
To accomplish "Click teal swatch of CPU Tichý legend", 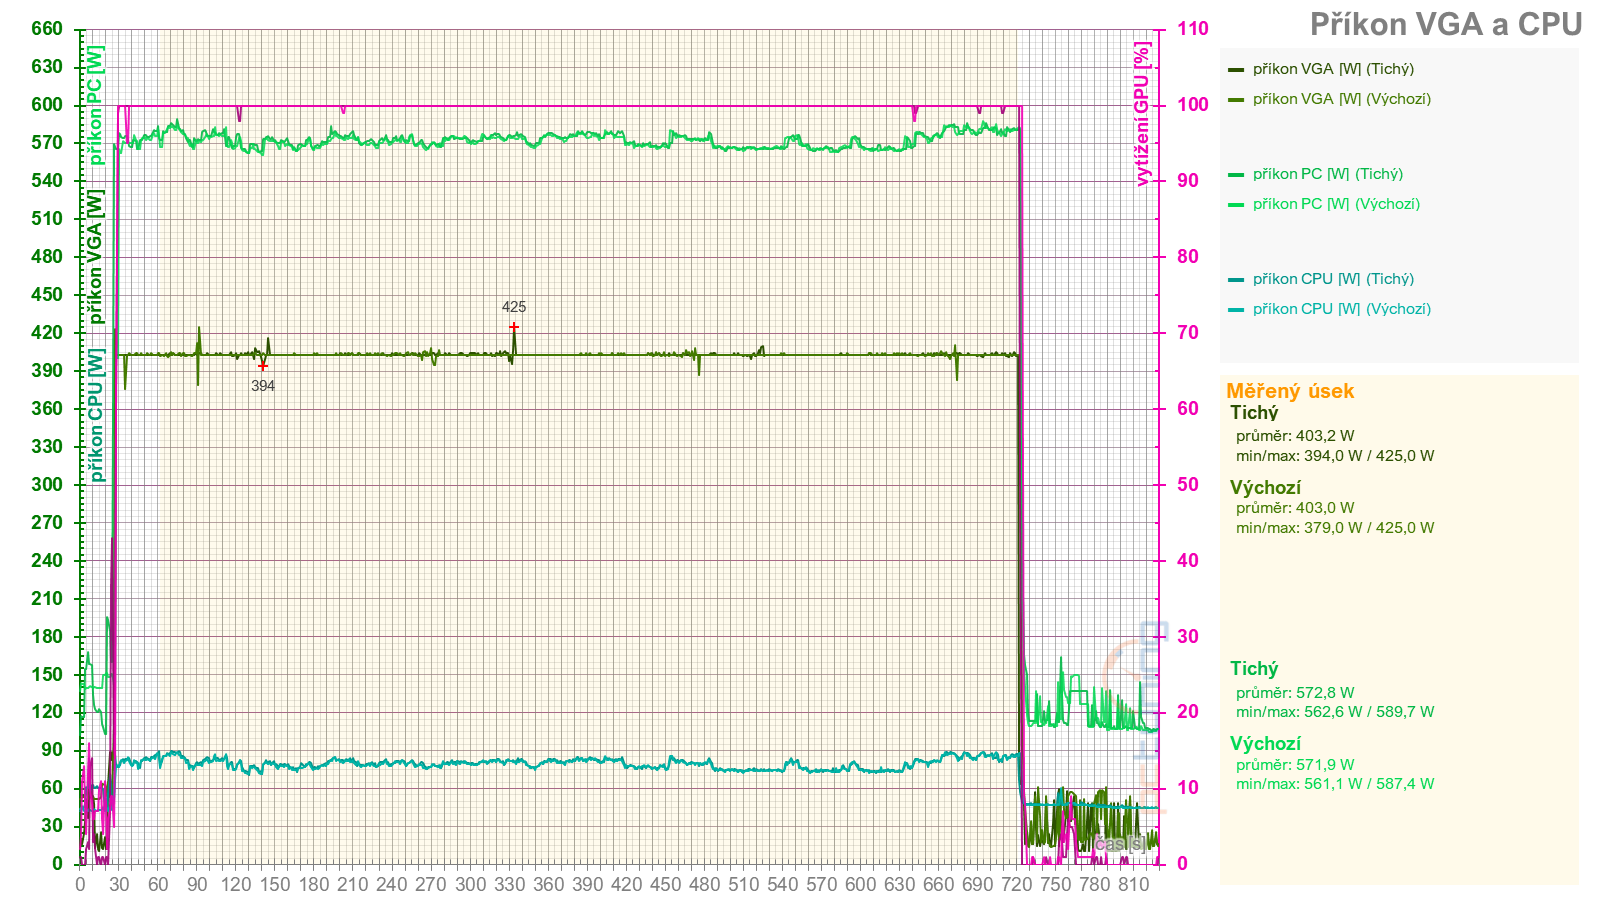I will tap(1236, 280).
